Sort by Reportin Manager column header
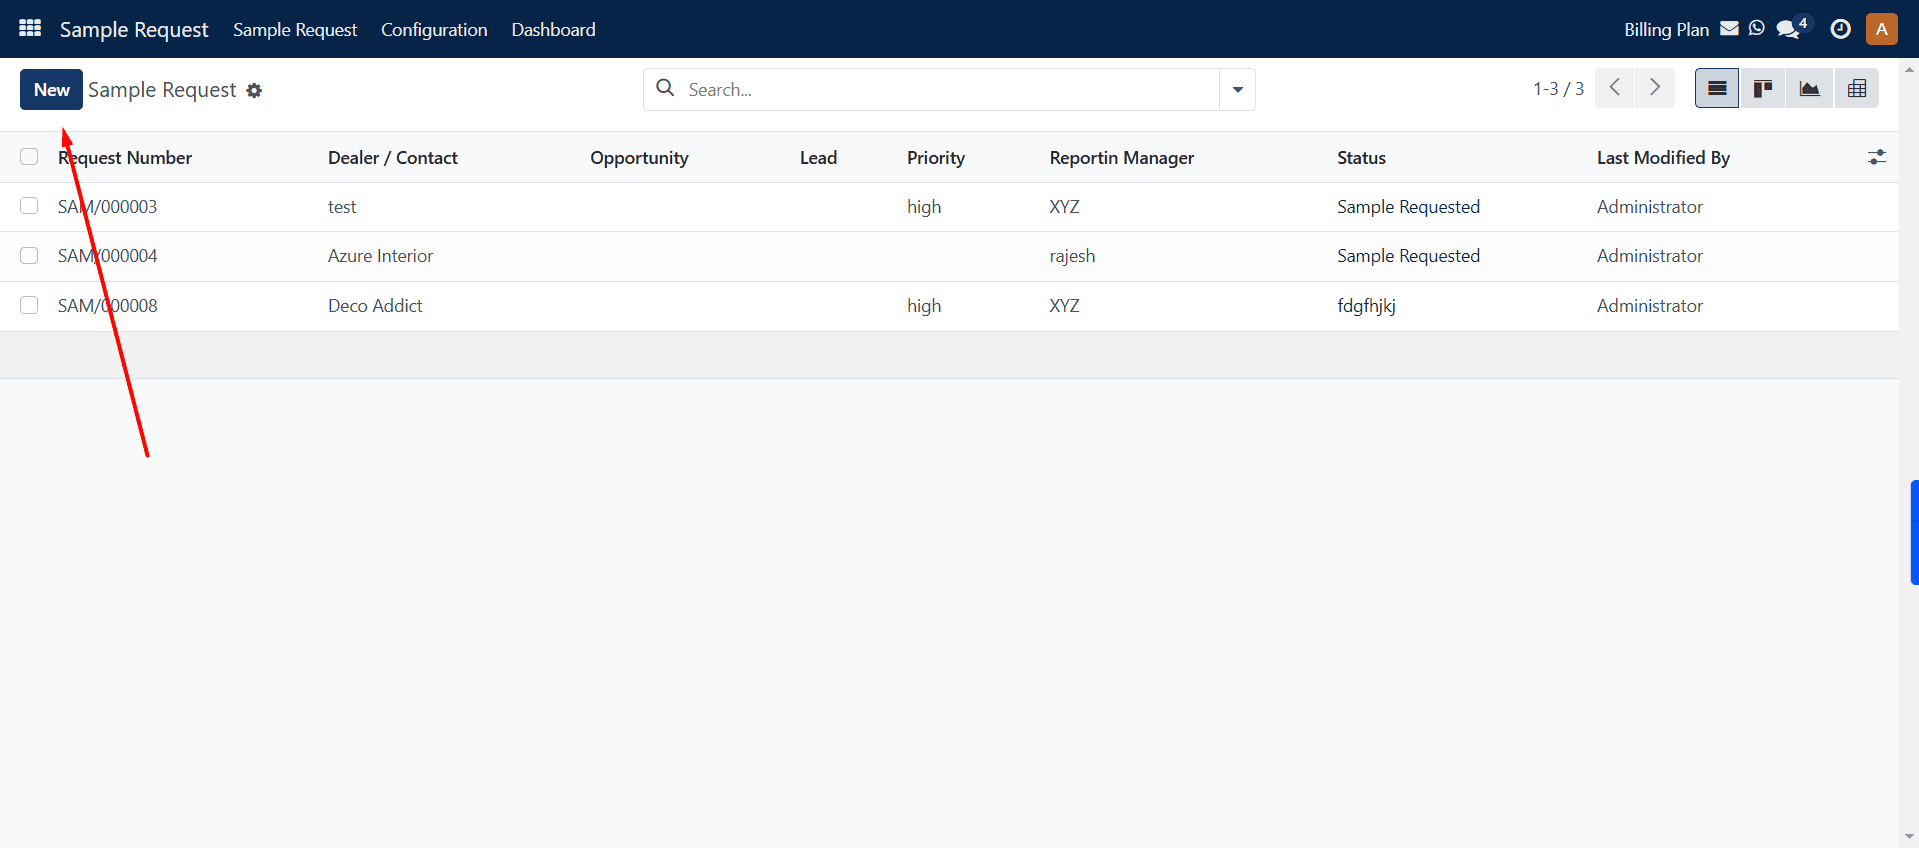 [x=1121, y=157]
